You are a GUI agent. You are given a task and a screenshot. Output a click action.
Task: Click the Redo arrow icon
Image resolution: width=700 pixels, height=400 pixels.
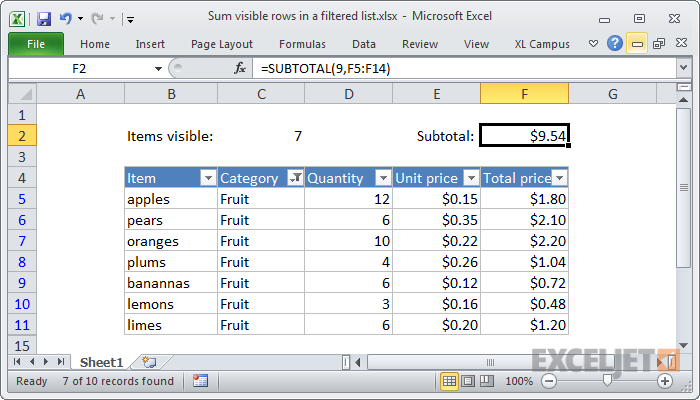(97, 19)
